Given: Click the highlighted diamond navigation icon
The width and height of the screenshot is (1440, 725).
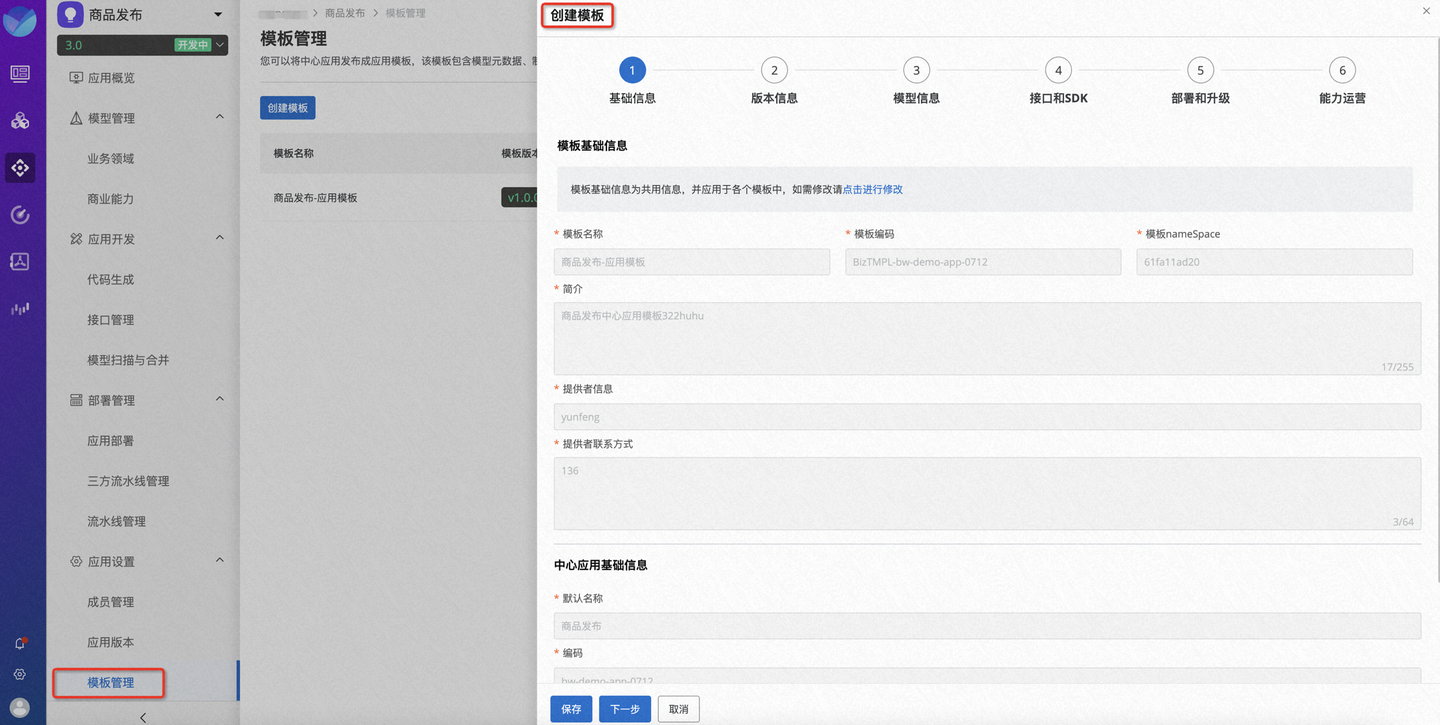Looking at the screenshot, I should [20, 167].
